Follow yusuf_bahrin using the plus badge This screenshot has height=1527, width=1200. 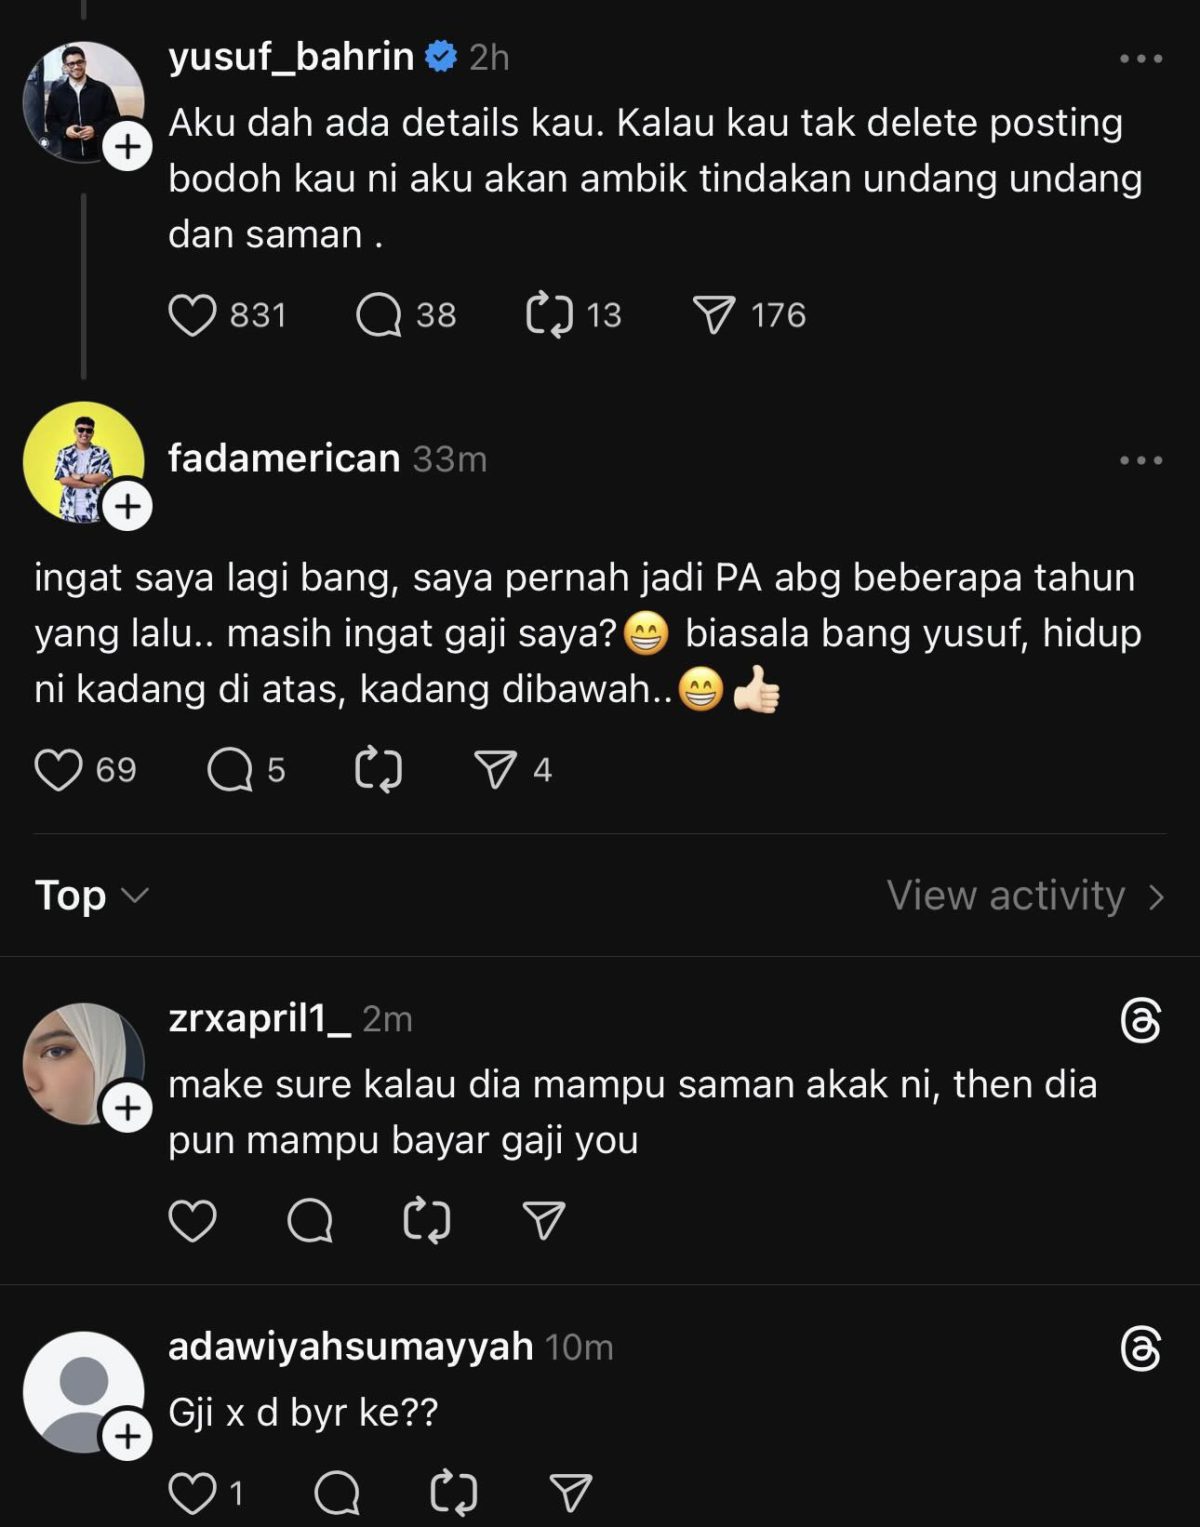[x=128, y=147]
